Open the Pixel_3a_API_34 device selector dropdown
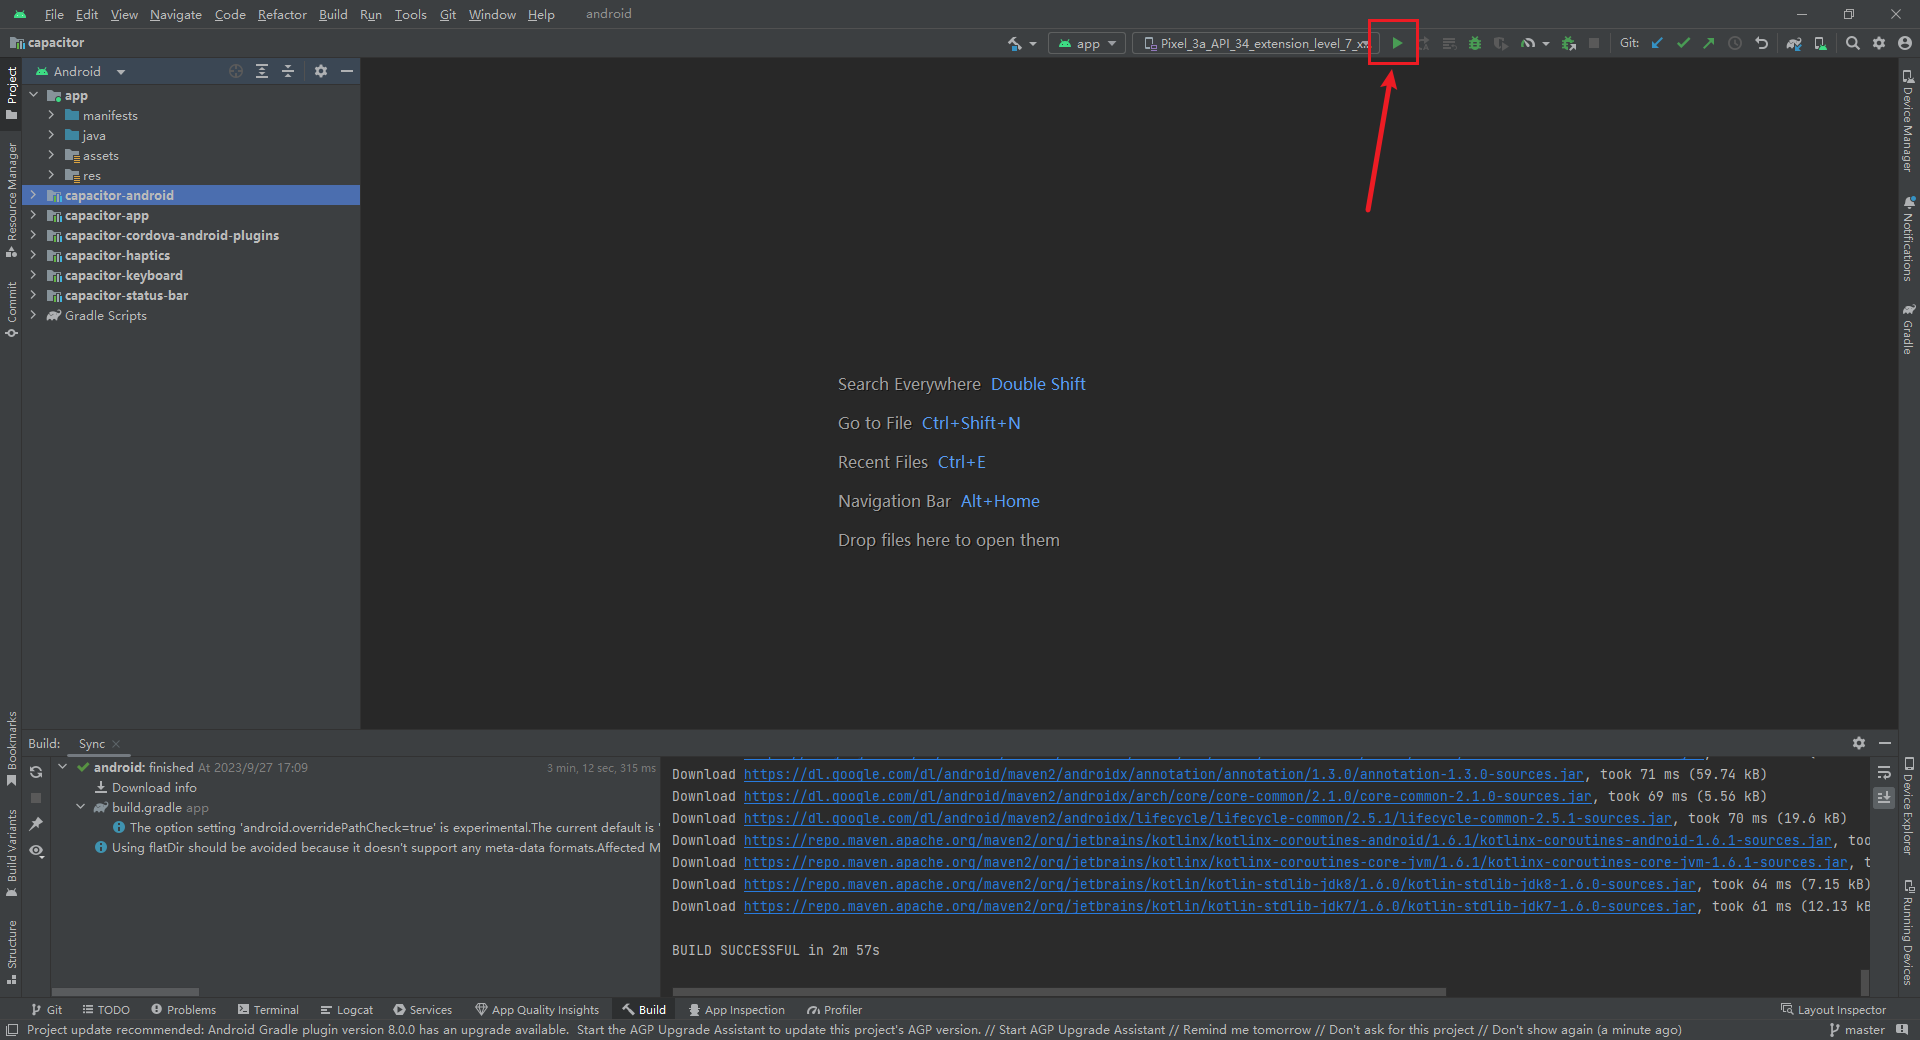 tap(1256, 43)
